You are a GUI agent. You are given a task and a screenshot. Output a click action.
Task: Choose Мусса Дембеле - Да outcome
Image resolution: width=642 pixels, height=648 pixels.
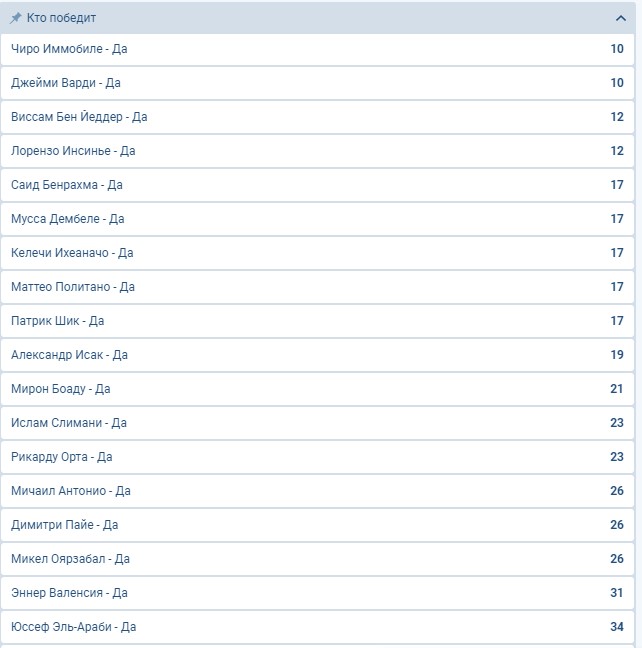click(317, 219)
